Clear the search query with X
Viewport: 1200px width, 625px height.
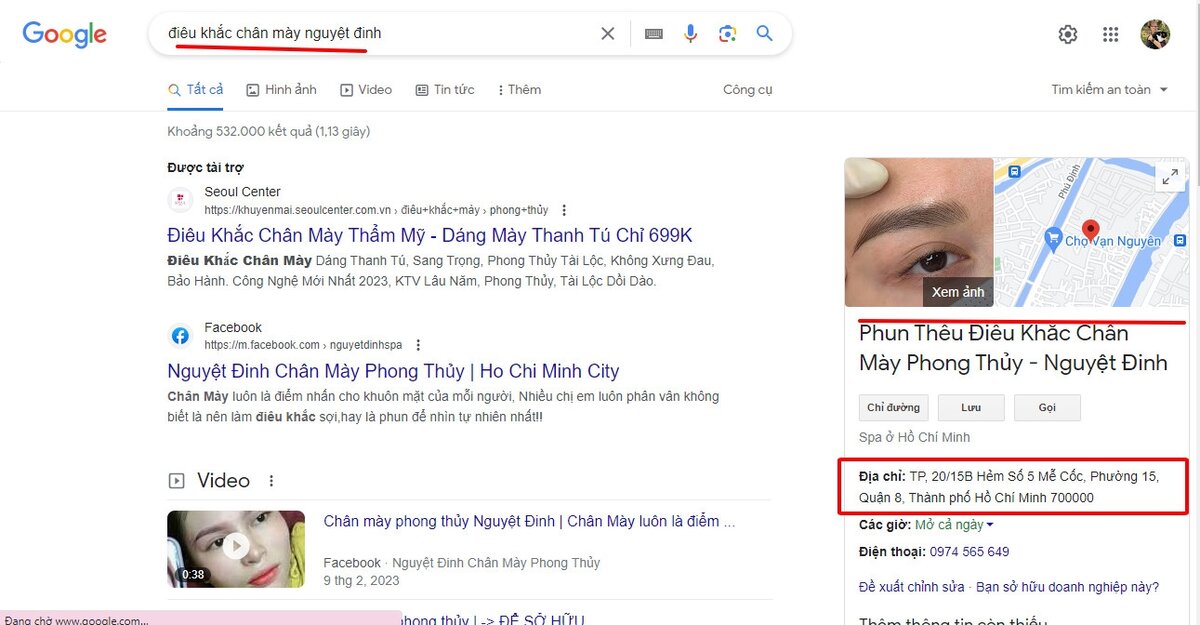[x=608, y=34]
